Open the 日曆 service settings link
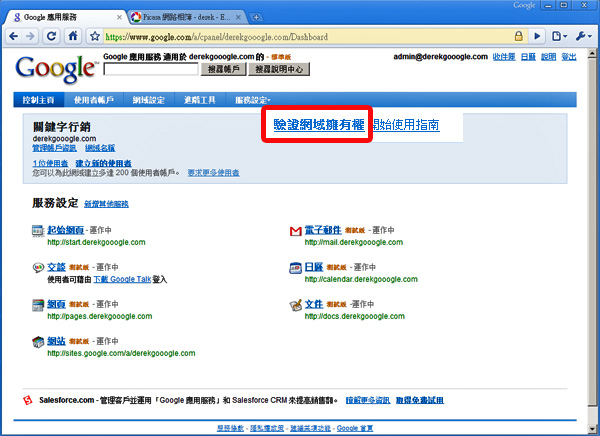This screenshot has width=600, height=436. point(314,267)
